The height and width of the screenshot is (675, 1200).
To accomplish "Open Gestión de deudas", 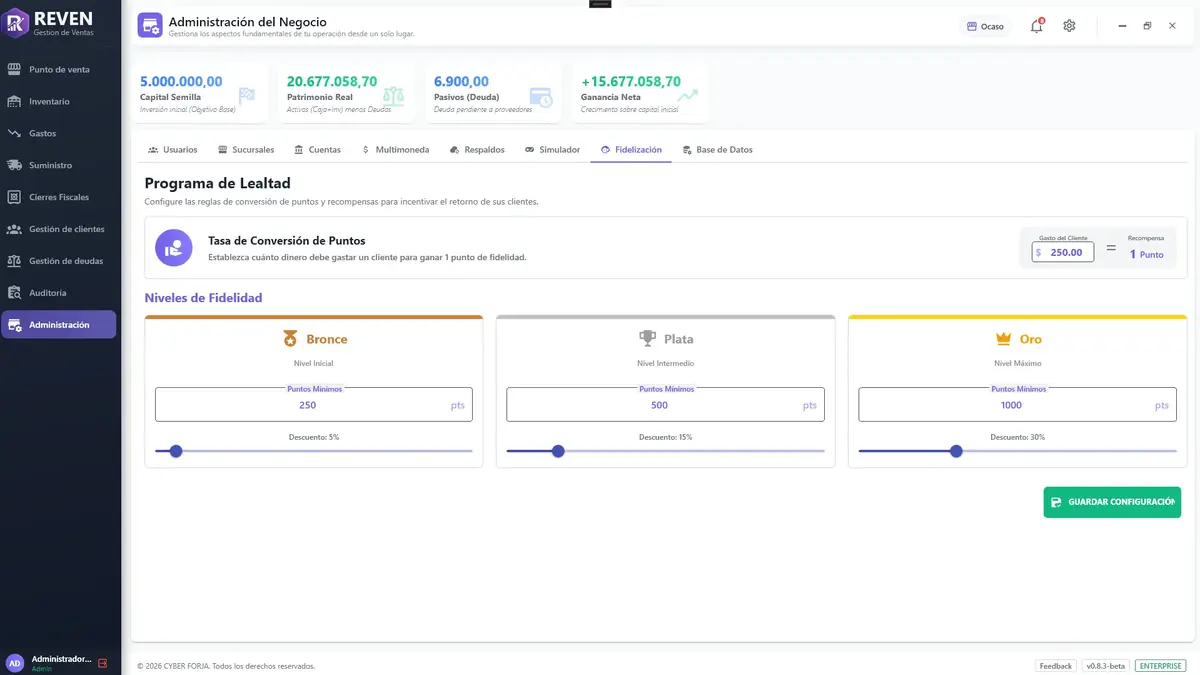I will click(x=59, y=261).
